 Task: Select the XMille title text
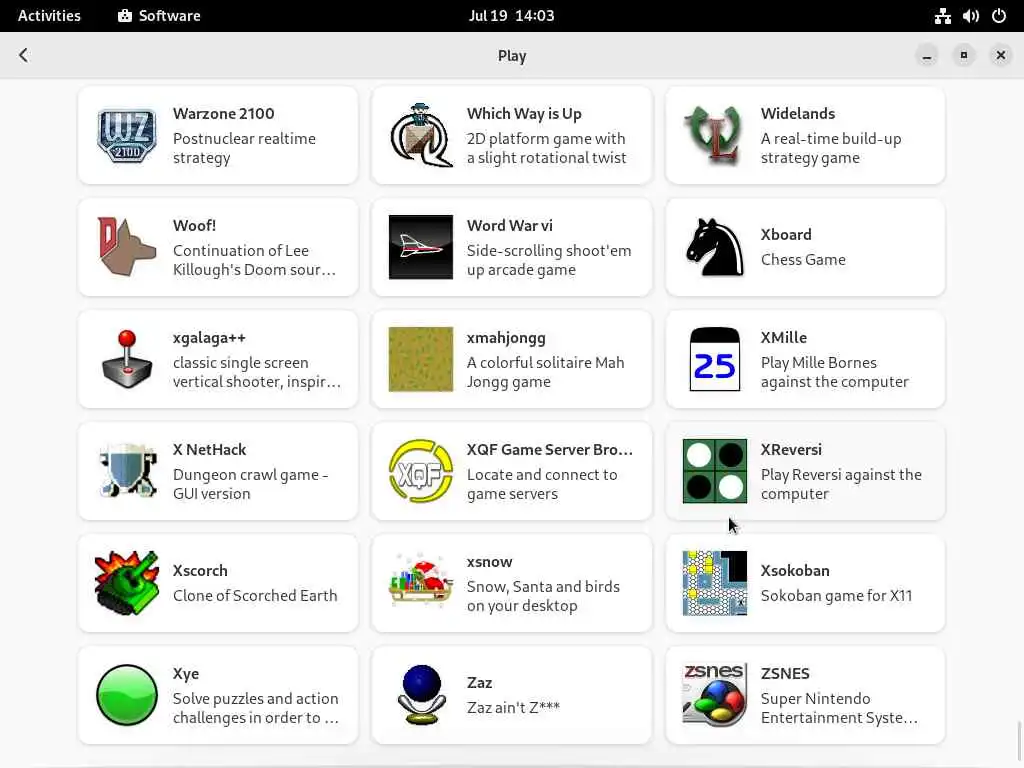pyautogui.click(x=783, y=338)
